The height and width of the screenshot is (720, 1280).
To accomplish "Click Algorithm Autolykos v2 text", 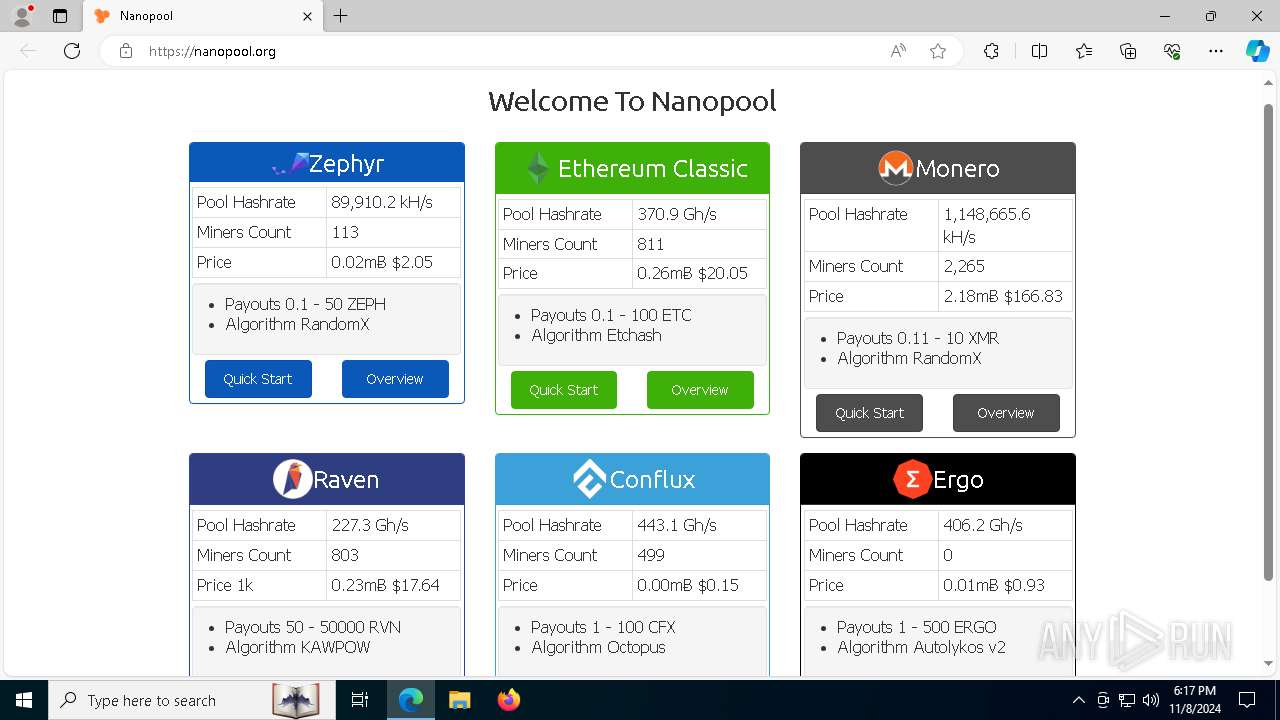I will tap(921, 647).
